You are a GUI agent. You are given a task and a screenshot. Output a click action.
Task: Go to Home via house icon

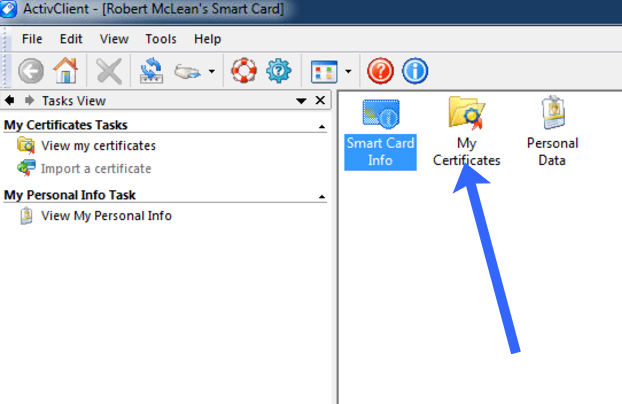66,71
